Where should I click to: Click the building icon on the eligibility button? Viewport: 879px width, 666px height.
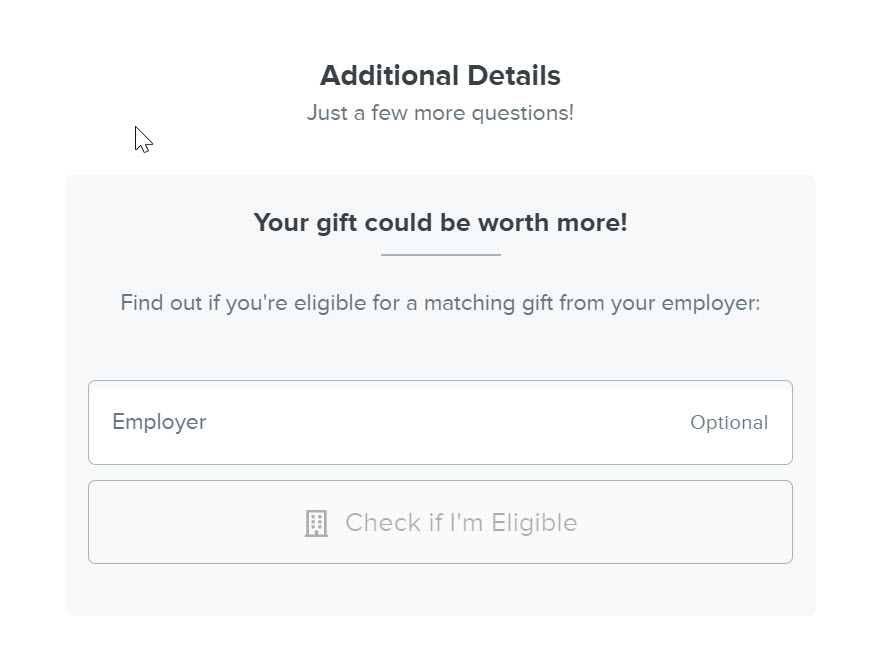point(316,523)
